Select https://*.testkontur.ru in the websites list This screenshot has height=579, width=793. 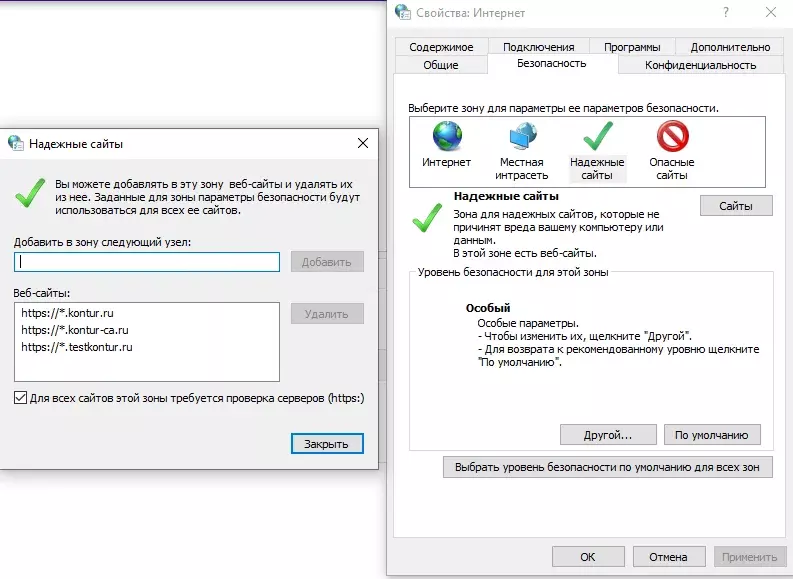[77, 347]
